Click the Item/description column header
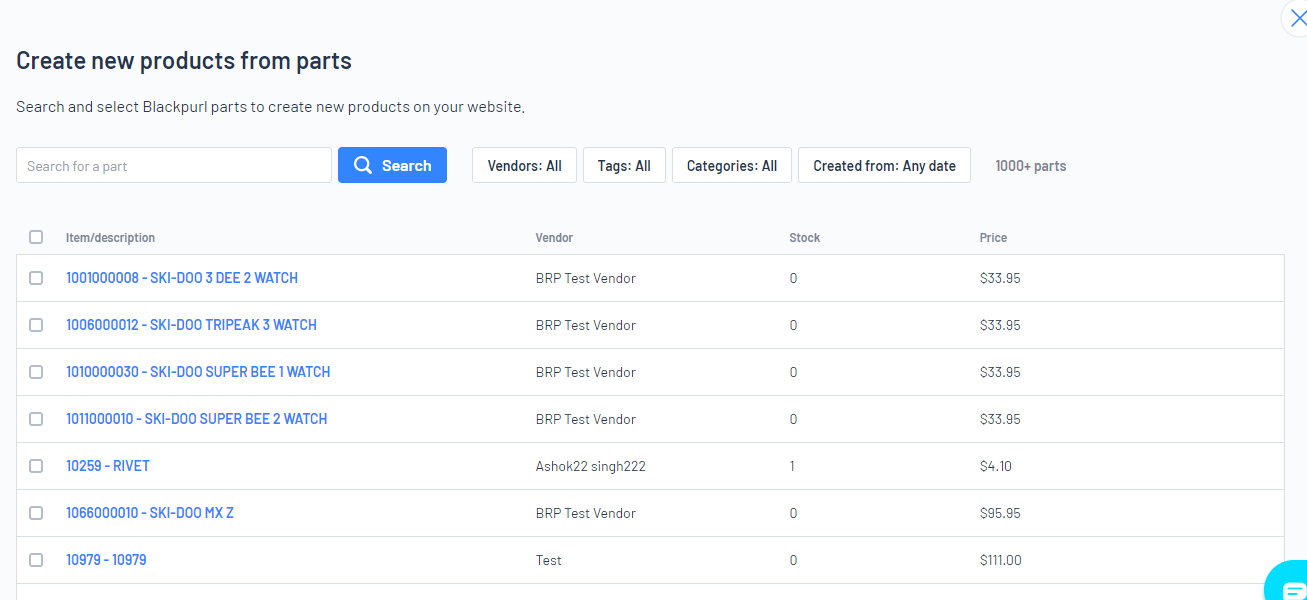Viewport: 1307px width, 600px height. [110, 238]
